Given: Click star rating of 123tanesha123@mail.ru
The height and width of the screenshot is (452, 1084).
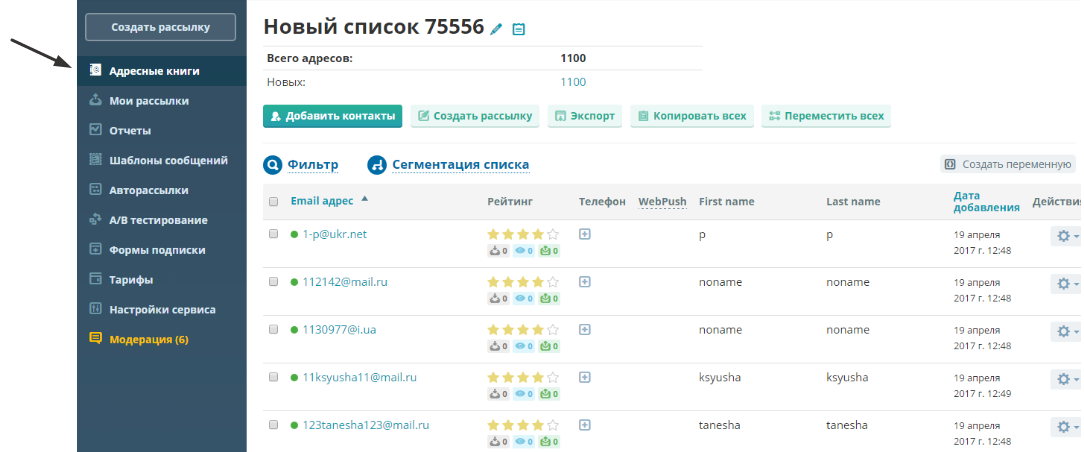Looking at the screenshot, I should (x=523, y=425).
